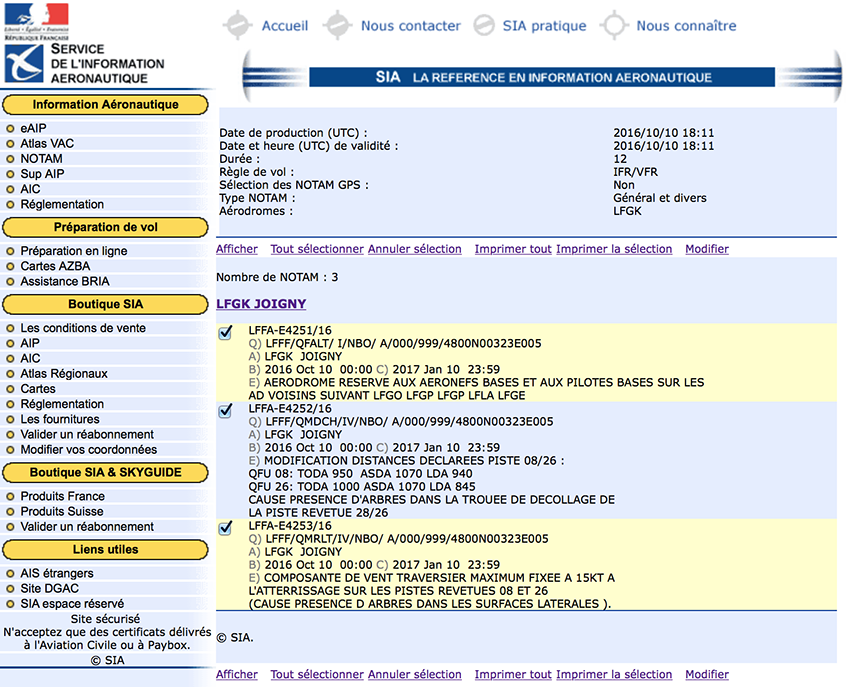Click the République Française flag logo
The height and width of the screenshot is (687, 850).
click(x=37, y=22)
